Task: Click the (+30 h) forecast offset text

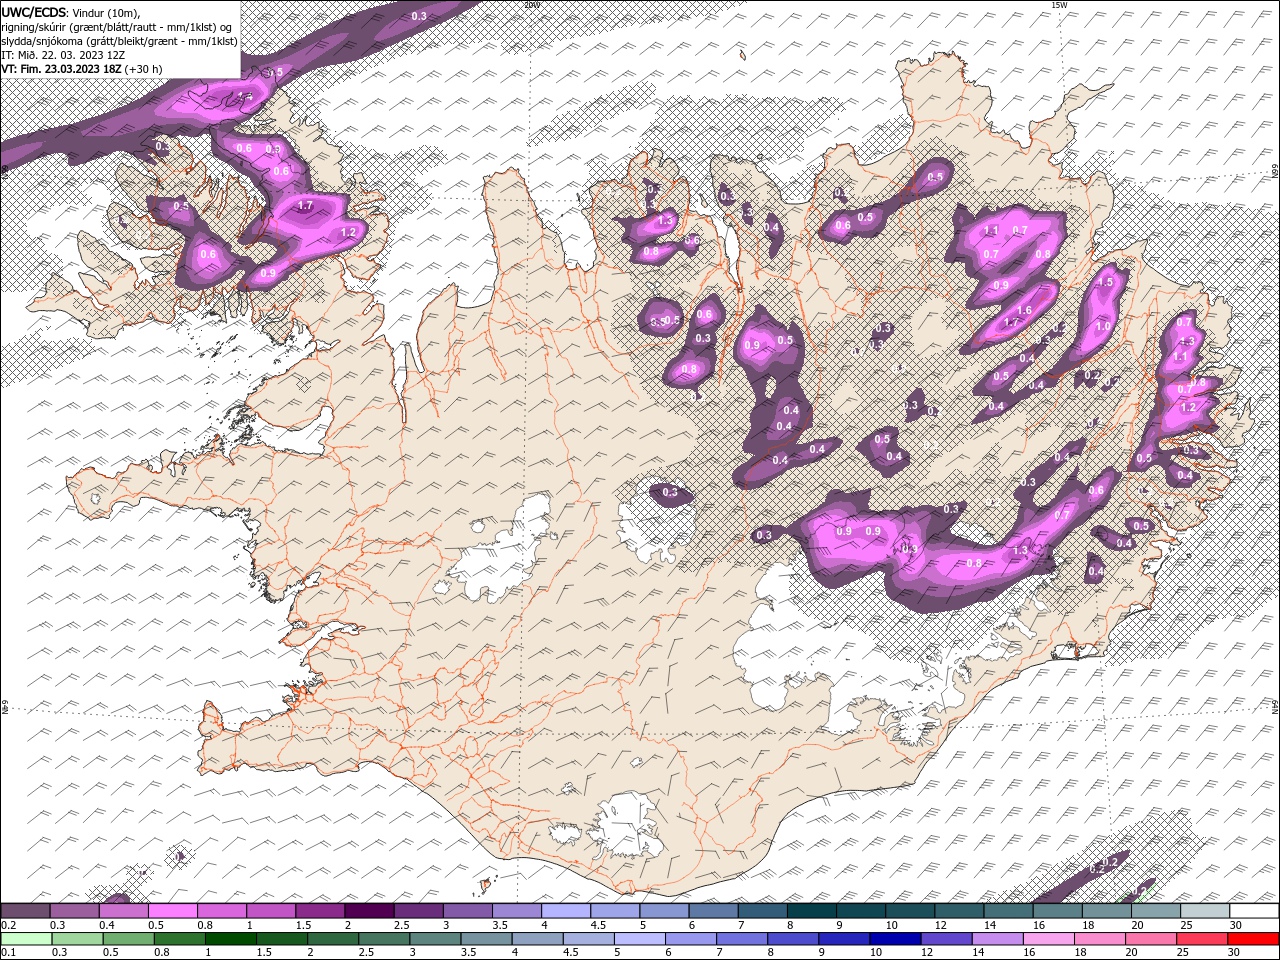Action: [x=144, y=69]
